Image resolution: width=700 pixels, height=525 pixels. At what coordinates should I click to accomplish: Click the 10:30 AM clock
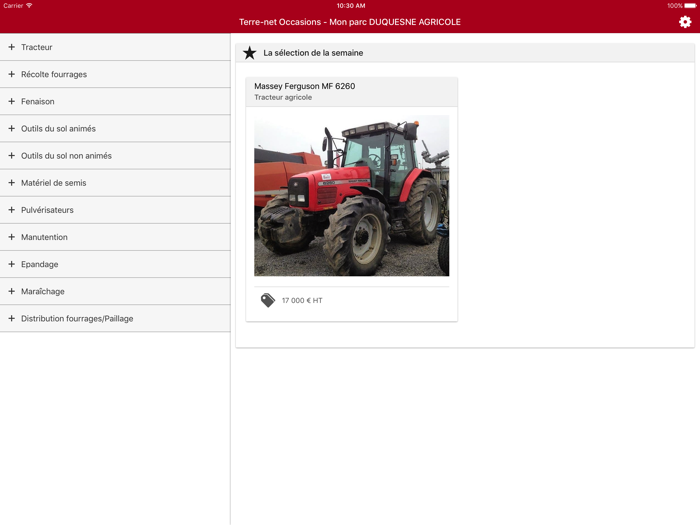click(351, 6)
